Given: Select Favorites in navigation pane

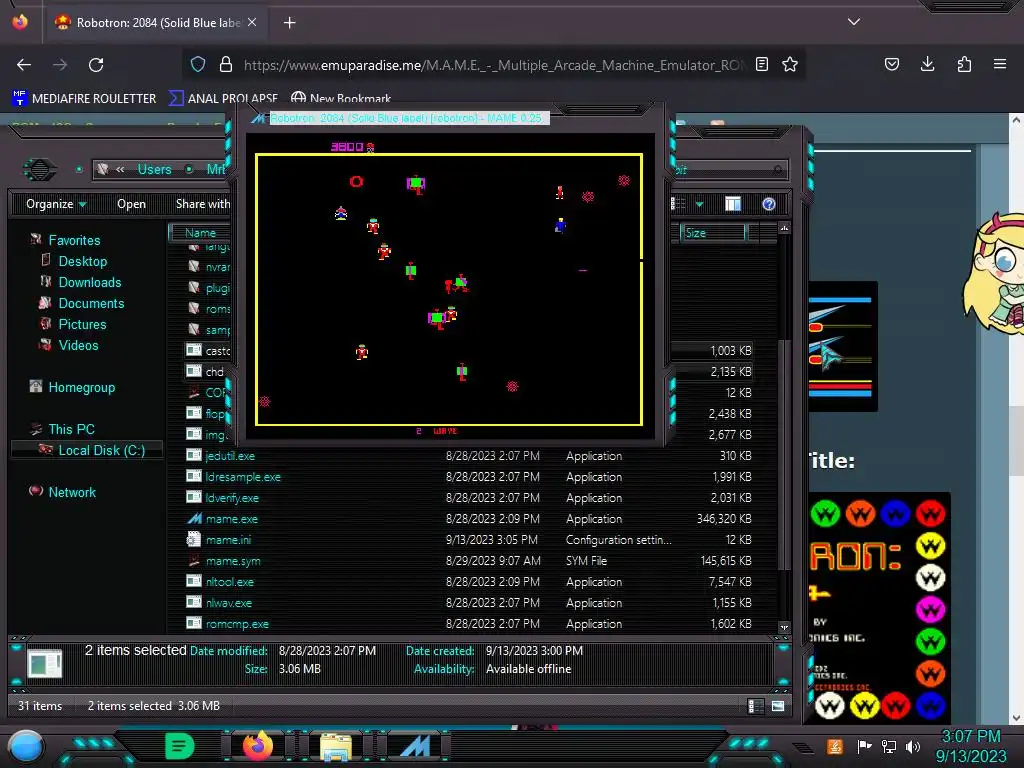Looking at the screenshot, I should coord(74,240).
